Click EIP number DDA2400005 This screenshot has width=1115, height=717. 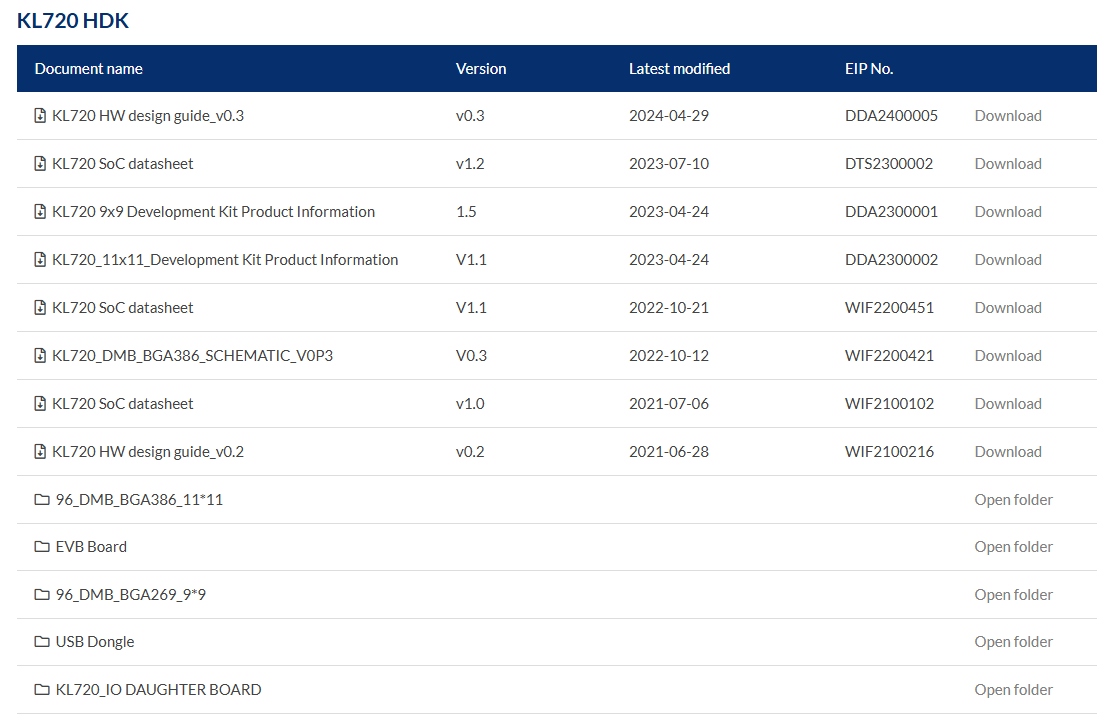(891, 115)
